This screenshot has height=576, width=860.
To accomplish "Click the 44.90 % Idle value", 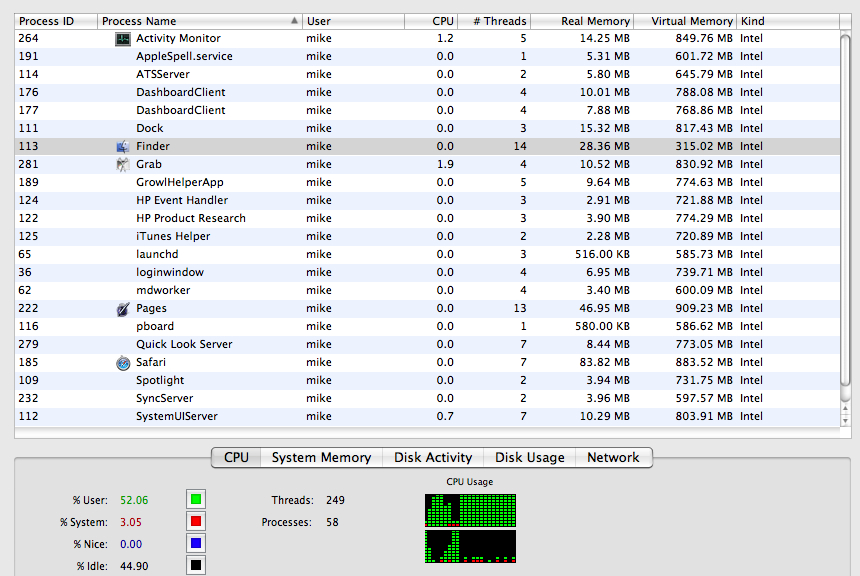I will point(134,566).
